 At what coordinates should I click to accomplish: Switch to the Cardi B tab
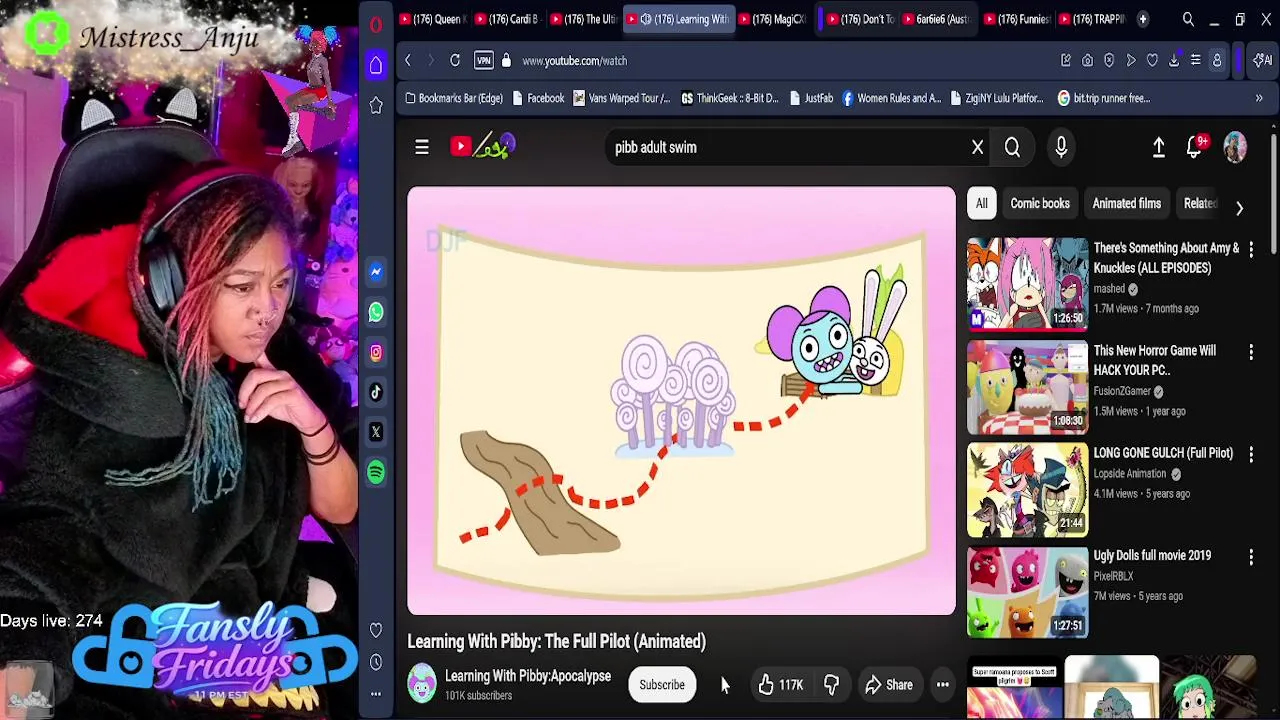[508, 19]
